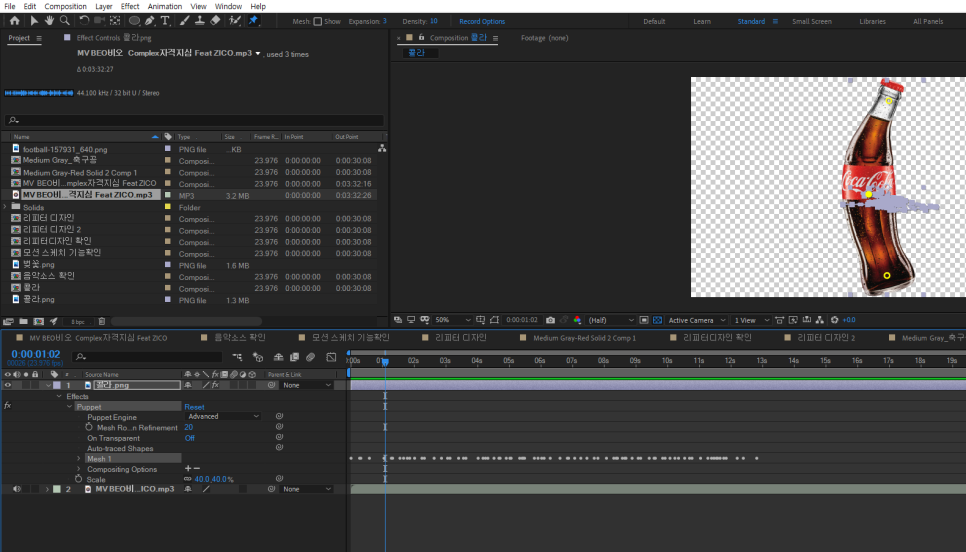Toggle motion blur switch in timeline
Image resolution: width=966 pixels, height=552 pixels.
click(x=310, y=357)
